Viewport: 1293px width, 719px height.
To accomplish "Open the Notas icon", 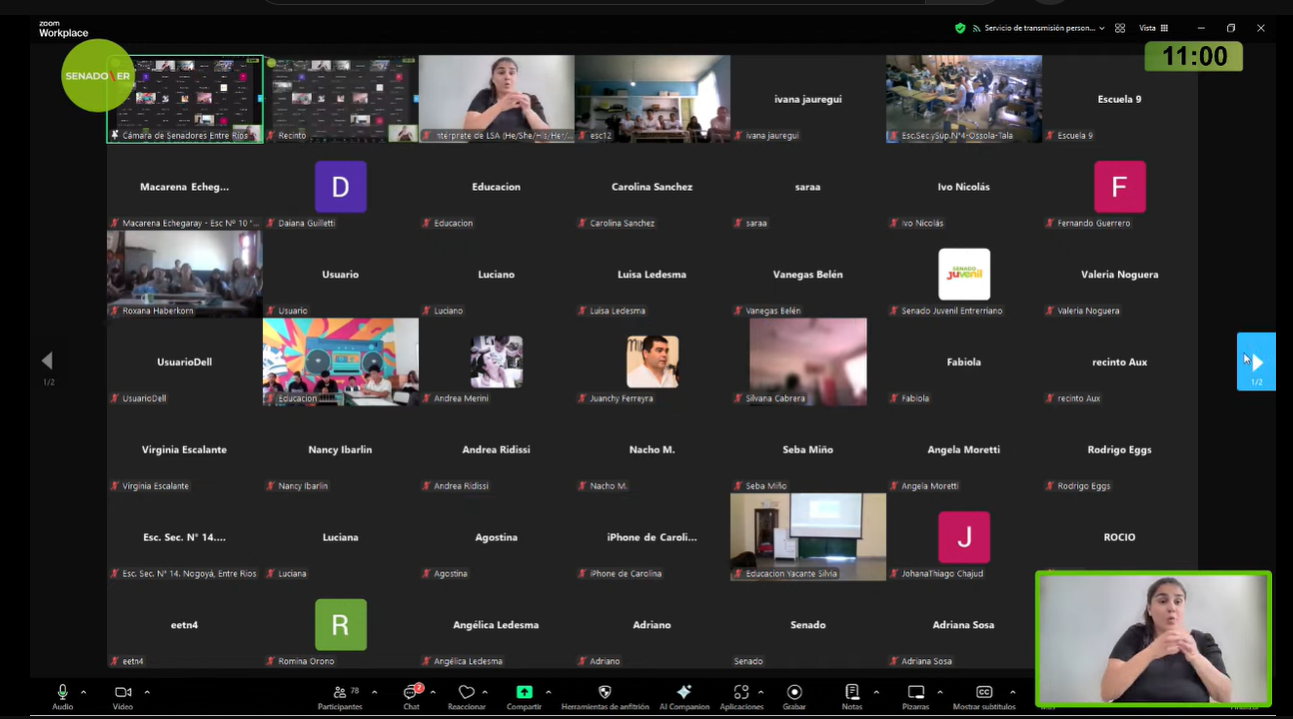I will 852,692.
